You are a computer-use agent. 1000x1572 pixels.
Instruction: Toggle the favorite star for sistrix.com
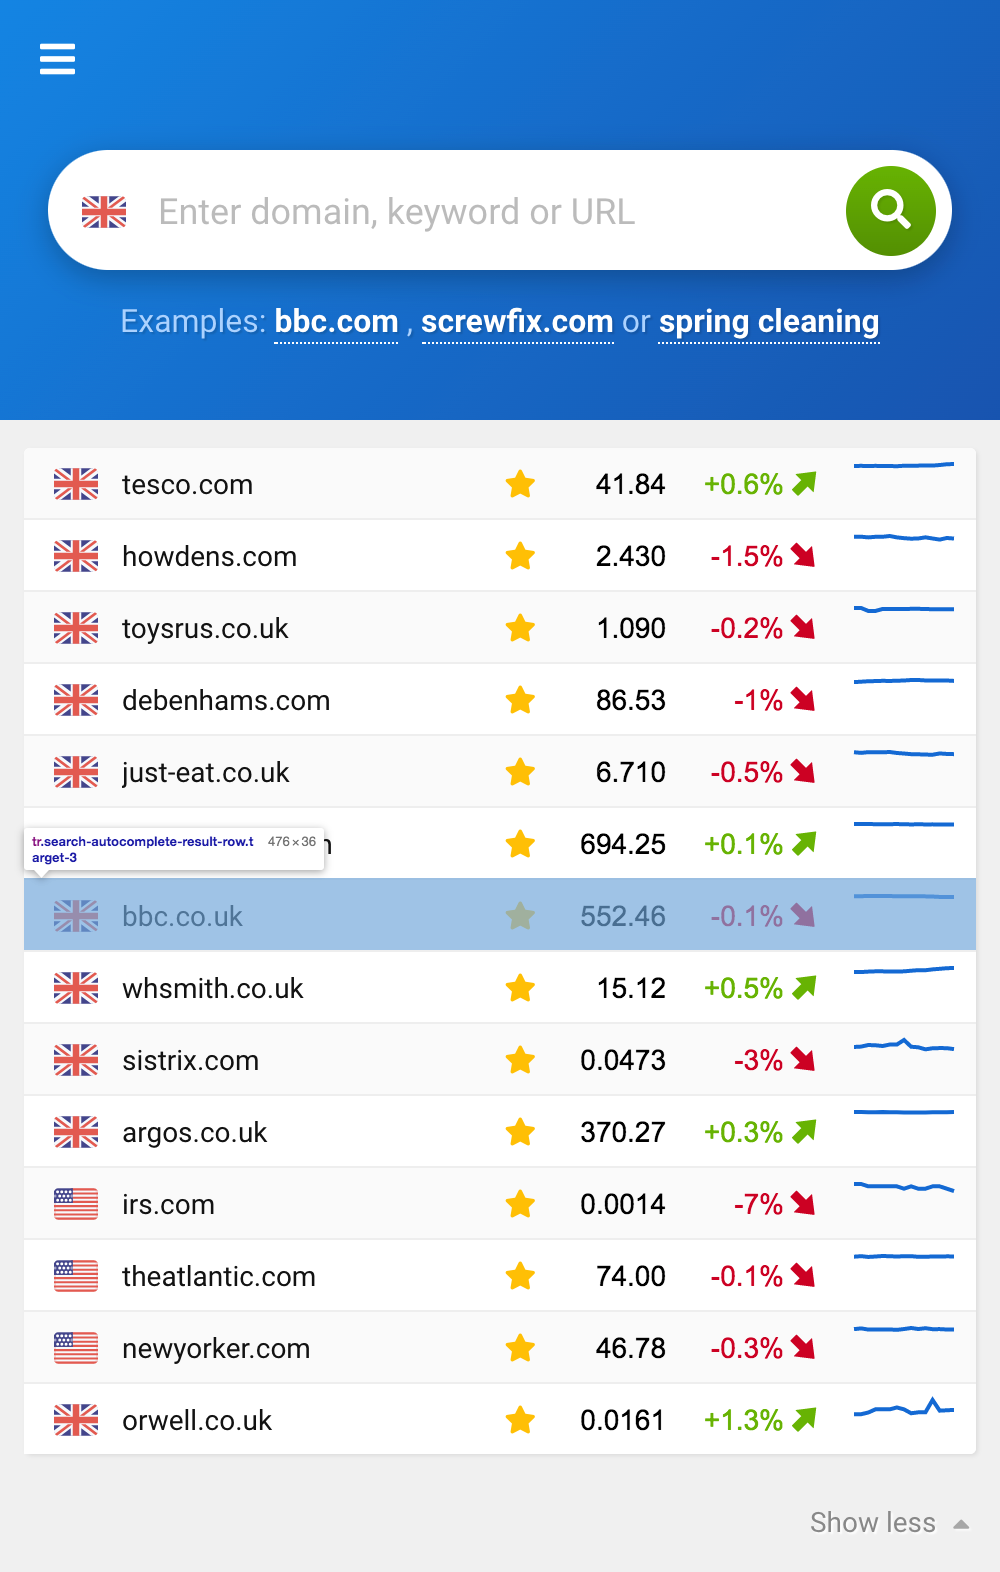pos(520,1060)
